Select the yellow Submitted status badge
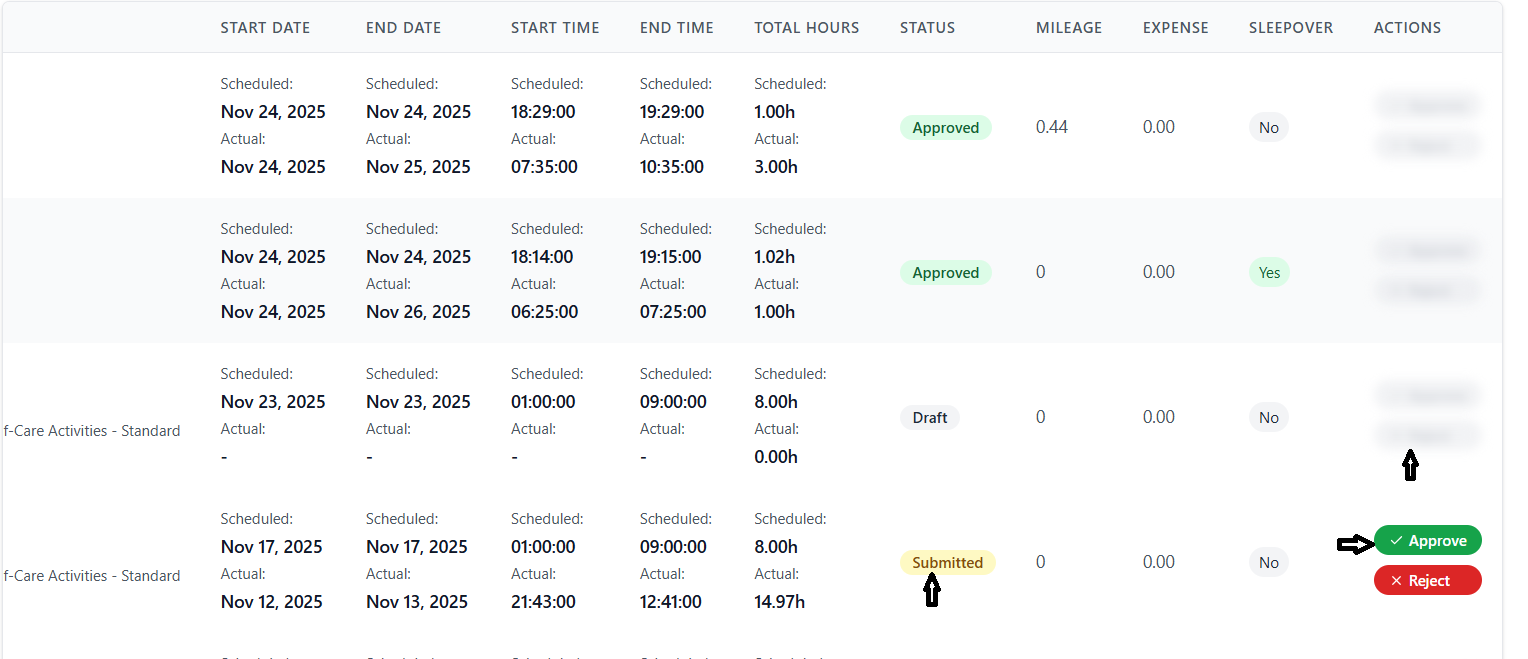The height and width of the screenshot is (659, 1528). (x=947, y=562)
